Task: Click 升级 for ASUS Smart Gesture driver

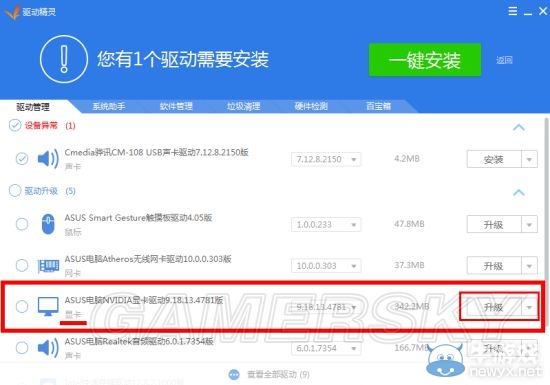Action: click(494, 224)
